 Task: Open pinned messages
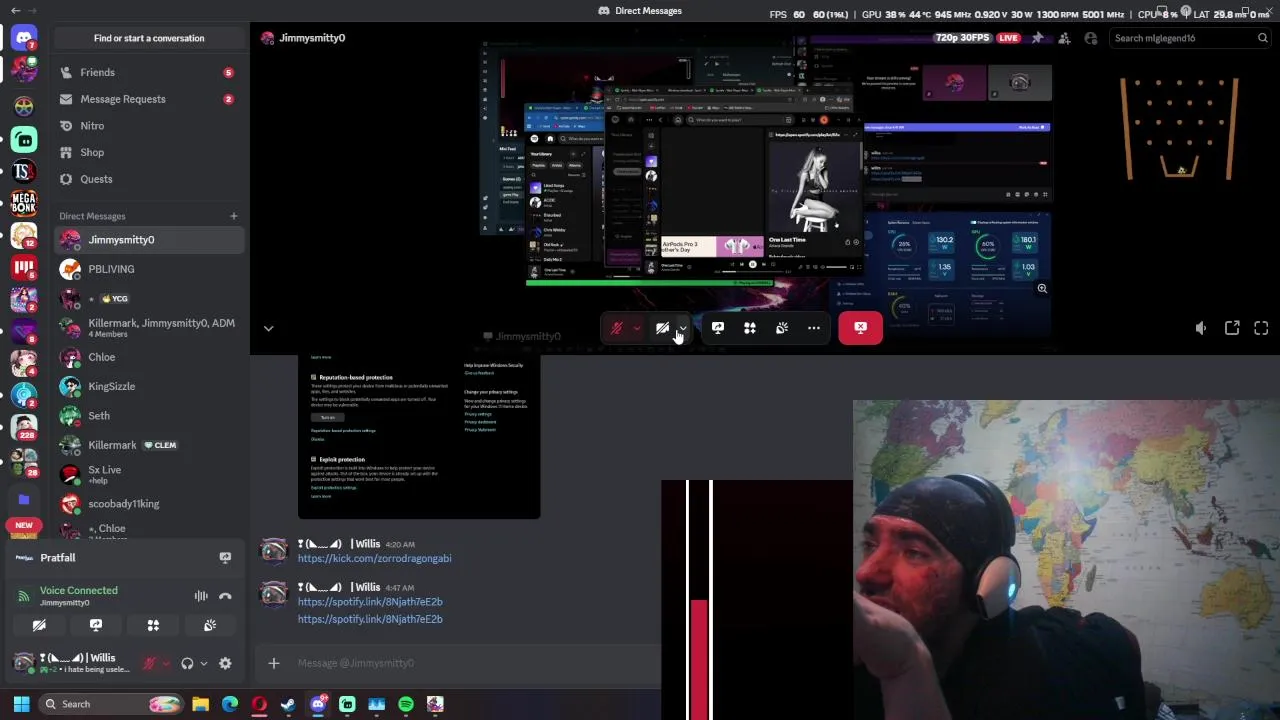(x=1037, y=38)
